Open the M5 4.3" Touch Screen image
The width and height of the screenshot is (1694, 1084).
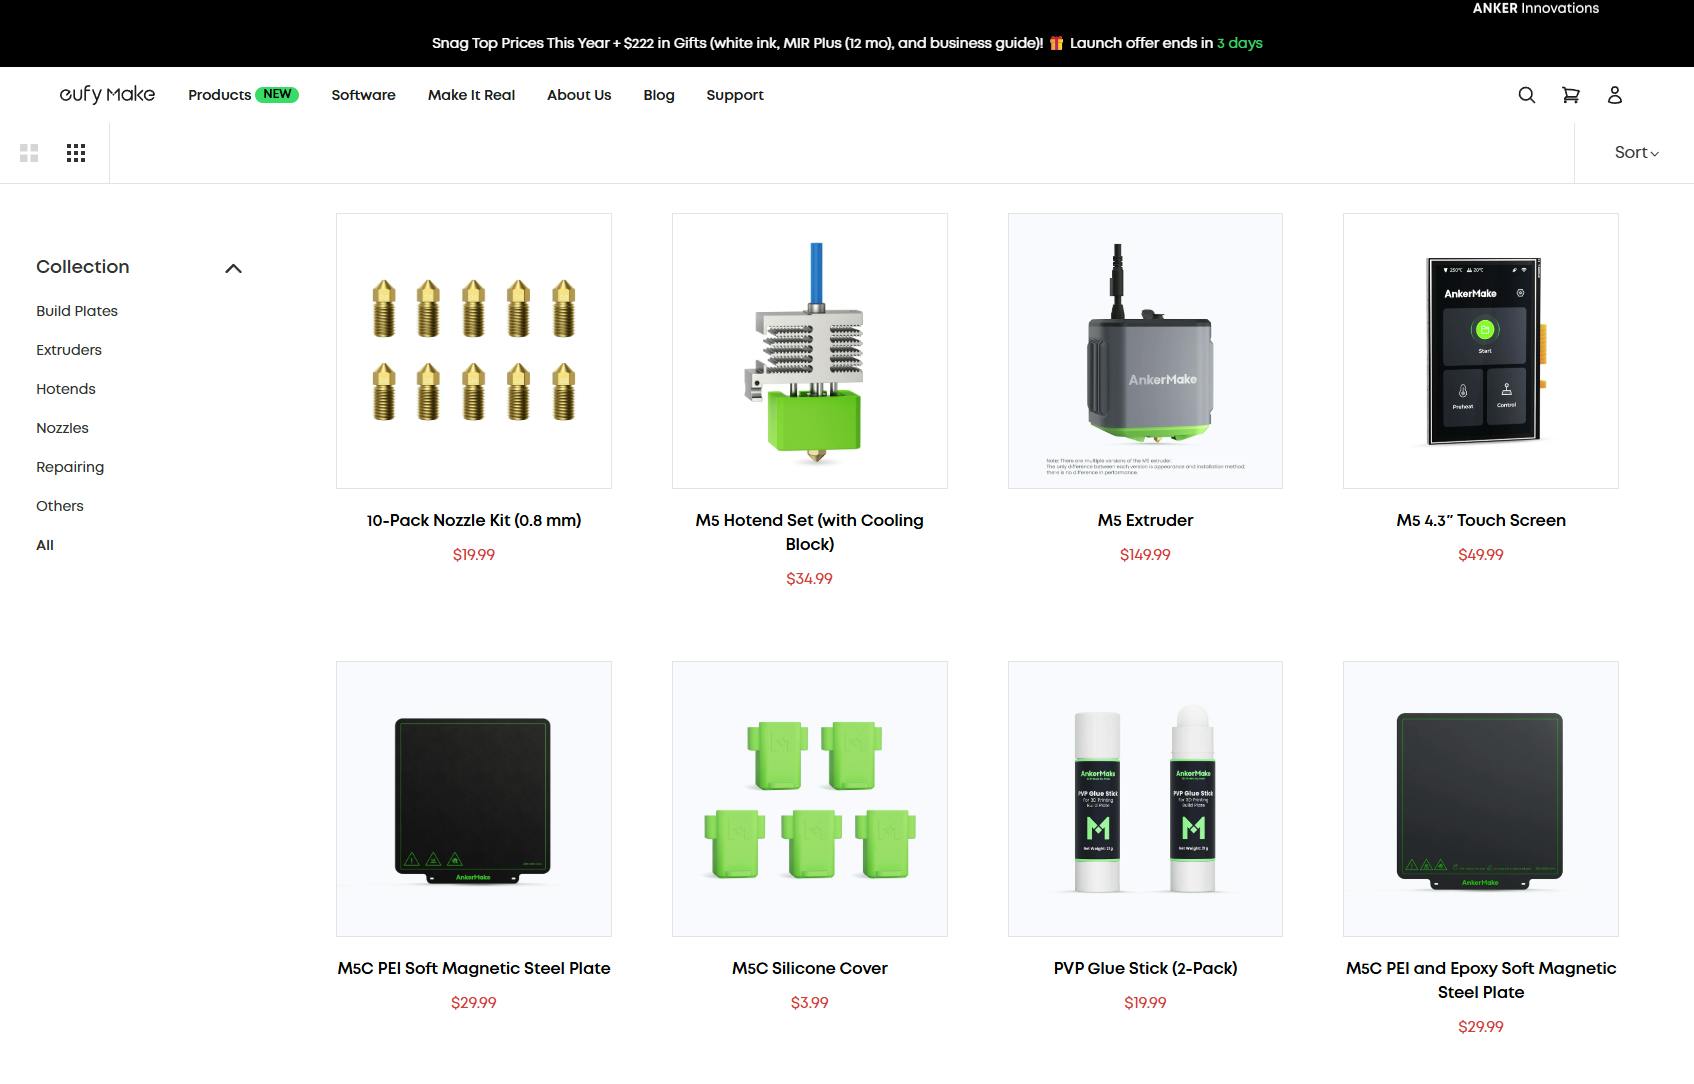pos(1481,351)
